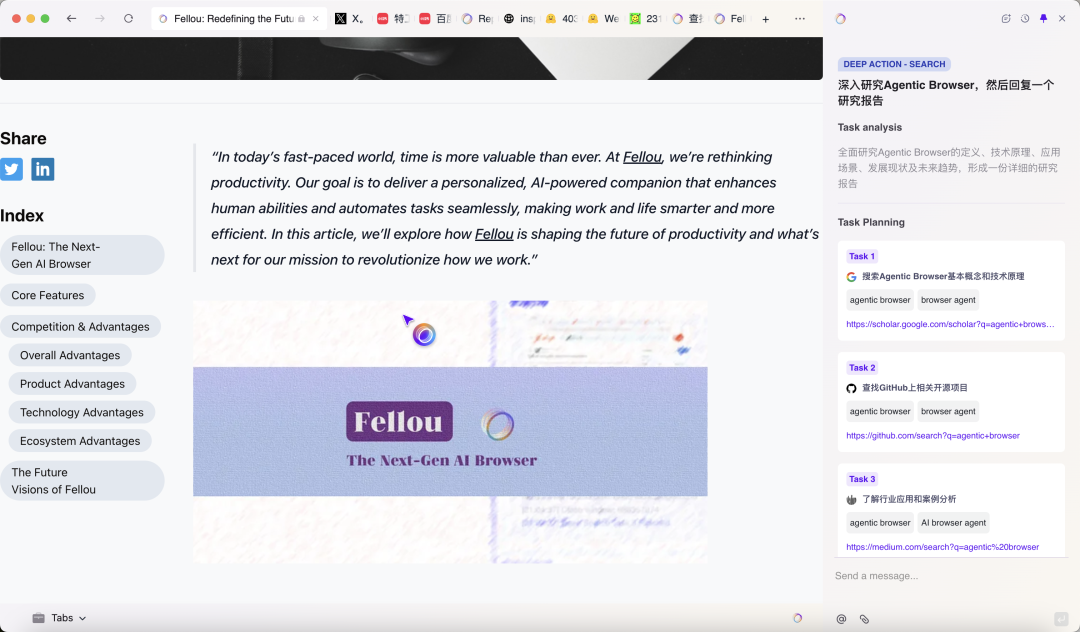This screenshot has height=632, width=1080.
Task: Click the paperclip attachment icon
Action: 864,619
